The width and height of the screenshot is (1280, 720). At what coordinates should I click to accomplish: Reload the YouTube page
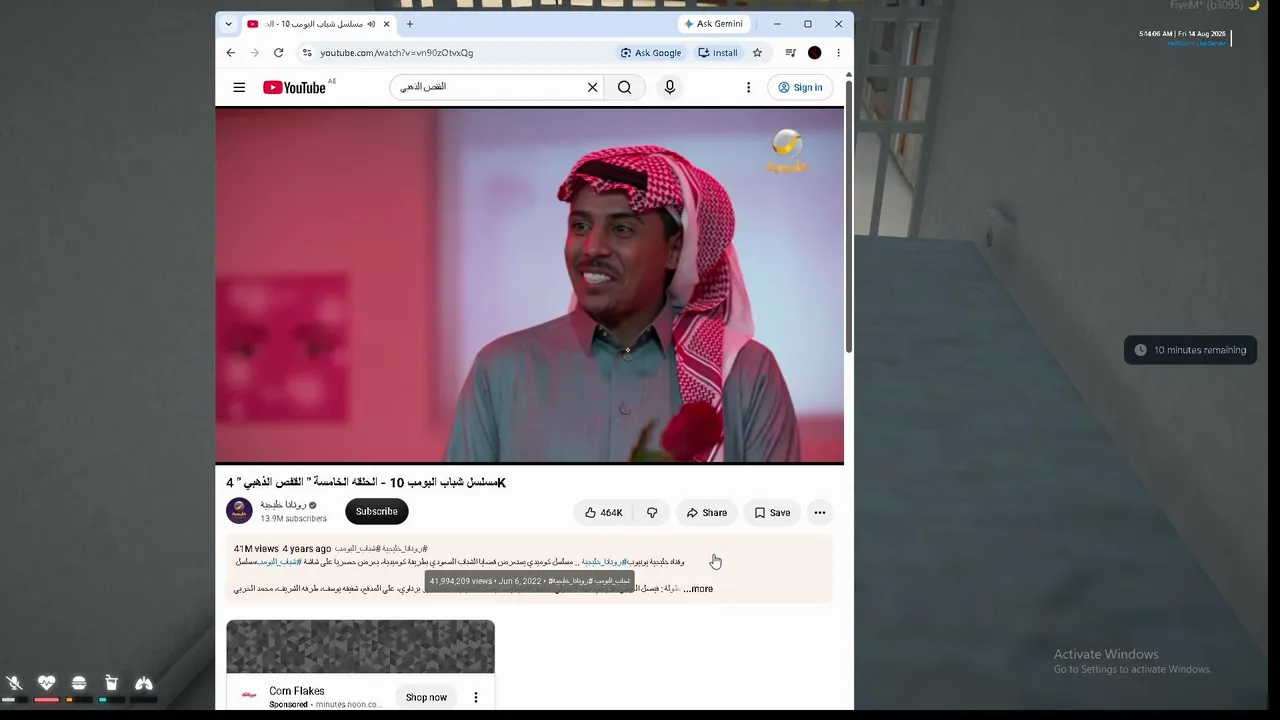(x=279, y=53)
